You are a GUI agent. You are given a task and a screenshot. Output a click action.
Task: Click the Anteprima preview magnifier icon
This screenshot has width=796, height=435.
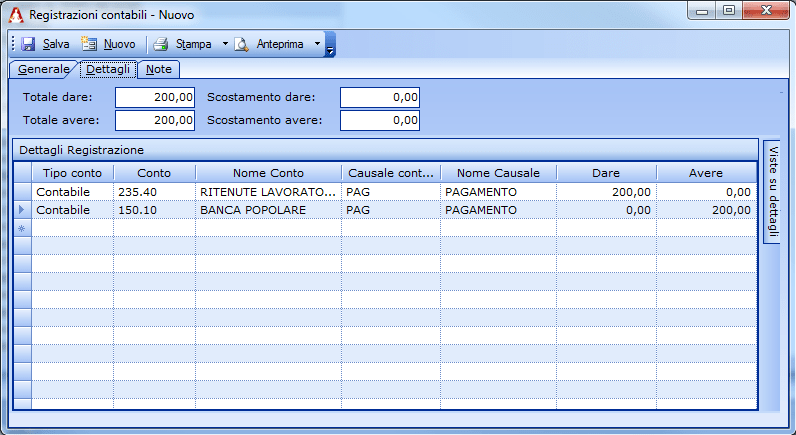[x=242, y=44]
